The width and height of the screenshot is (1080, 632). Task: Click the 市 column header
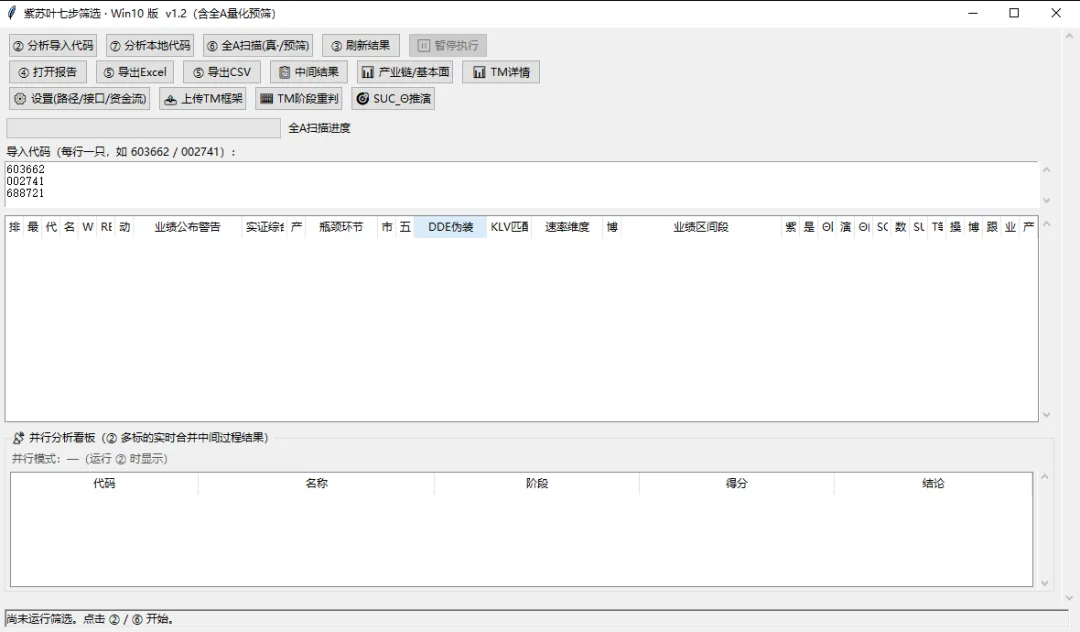387,227
